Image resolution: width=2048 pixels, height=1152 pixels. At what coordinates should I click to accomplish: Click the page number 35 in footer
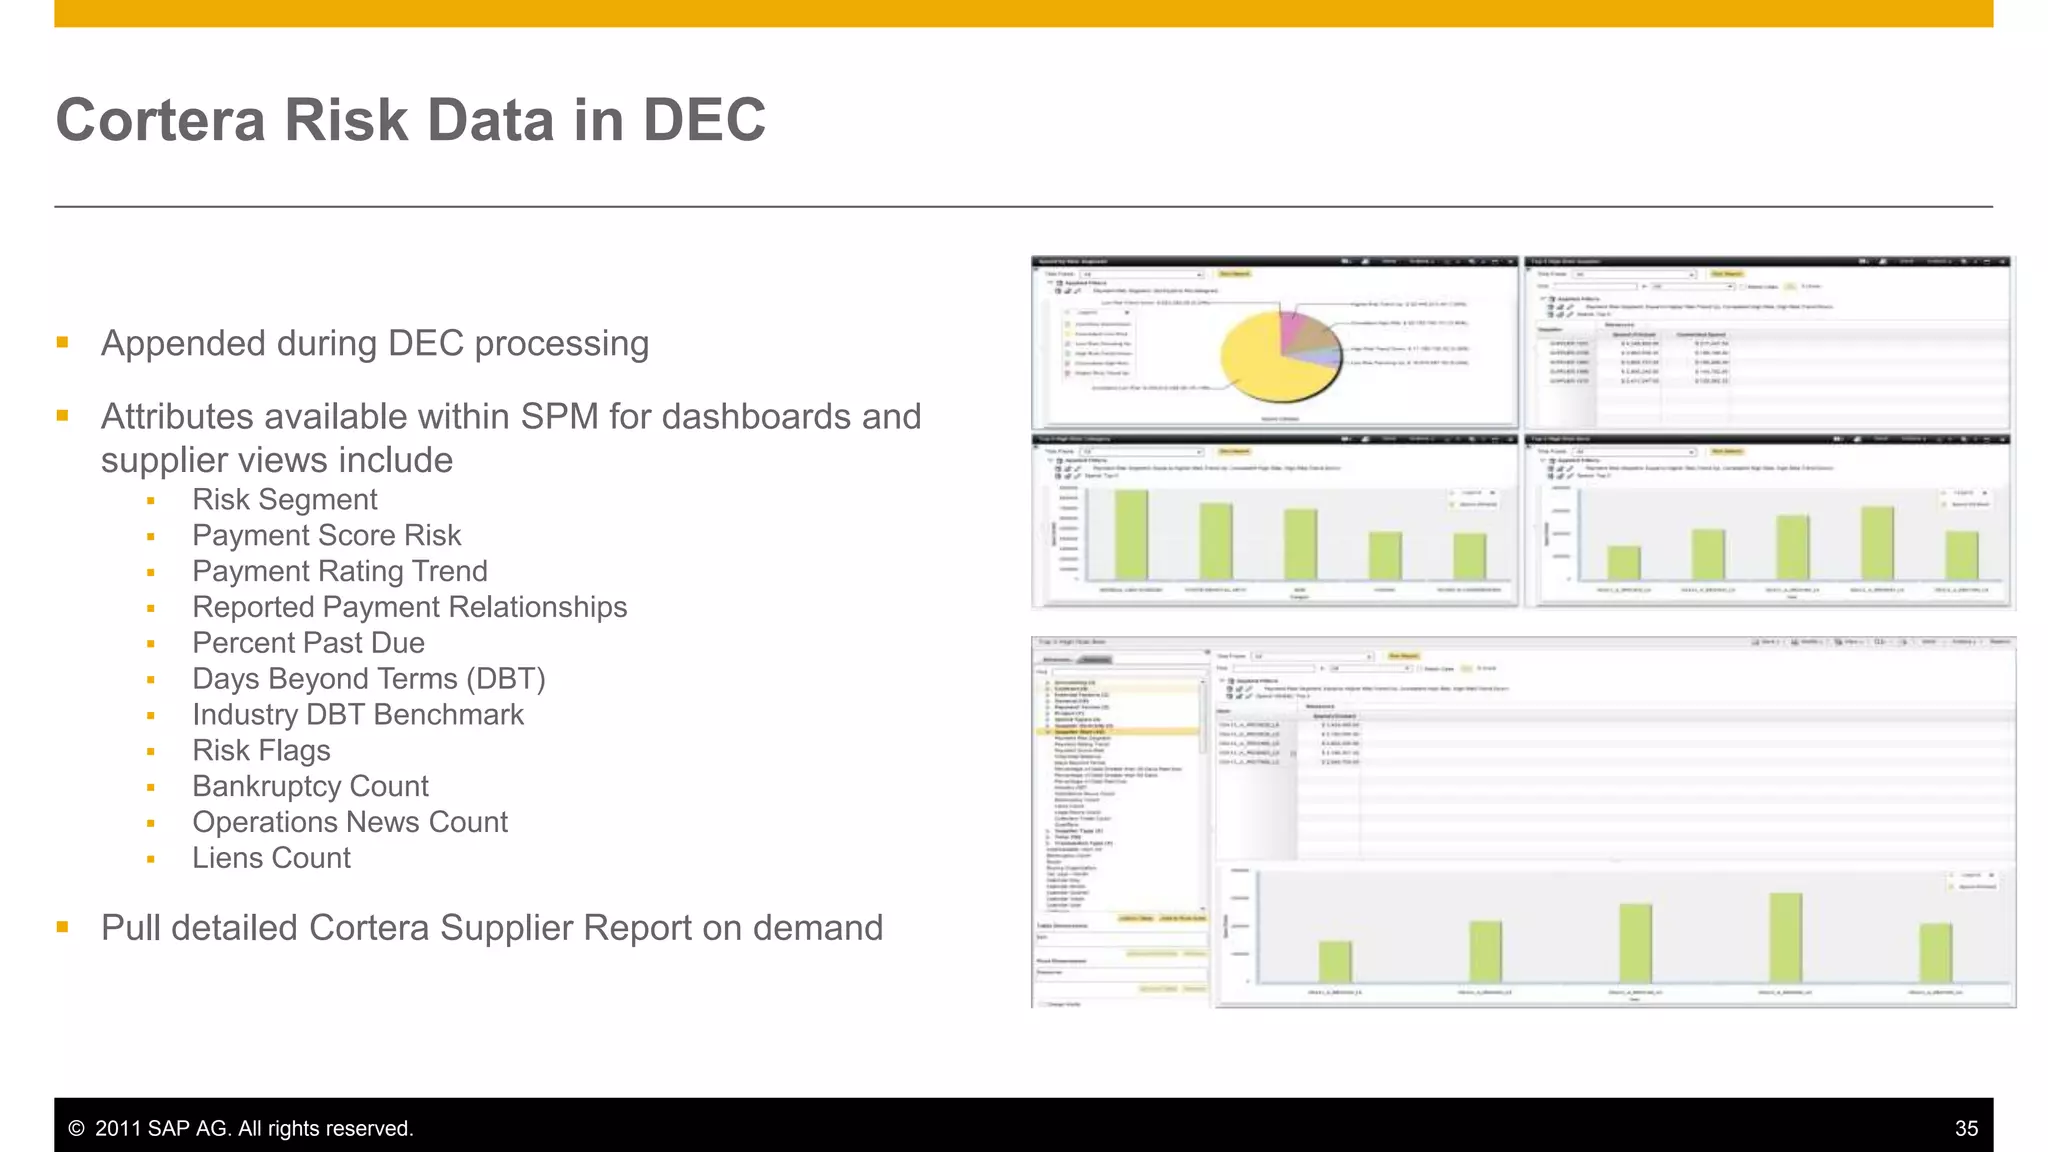click(1966, 1128)
